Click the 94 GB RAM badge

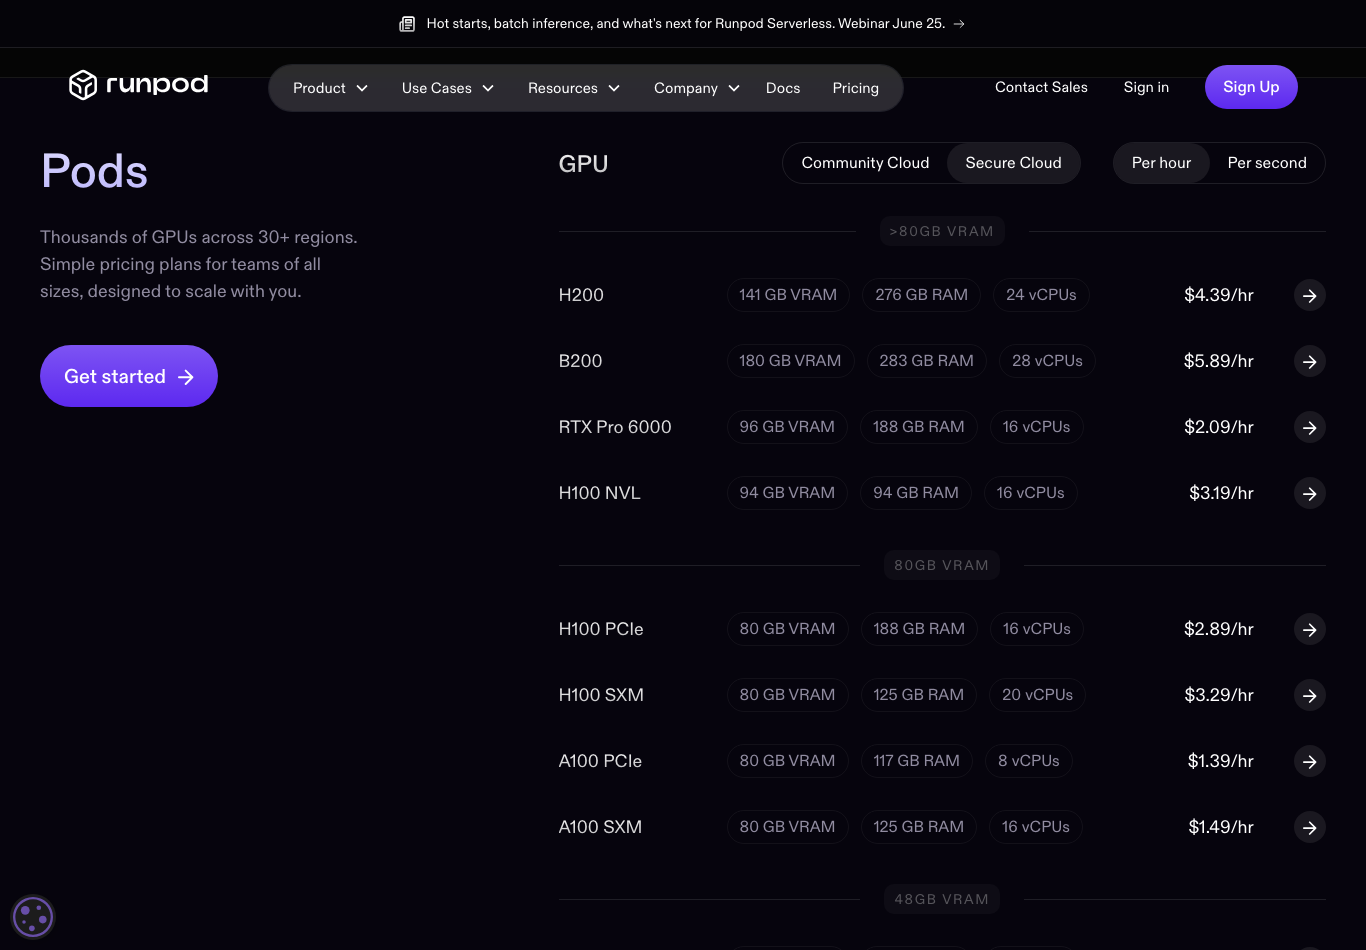pos(916,493)
